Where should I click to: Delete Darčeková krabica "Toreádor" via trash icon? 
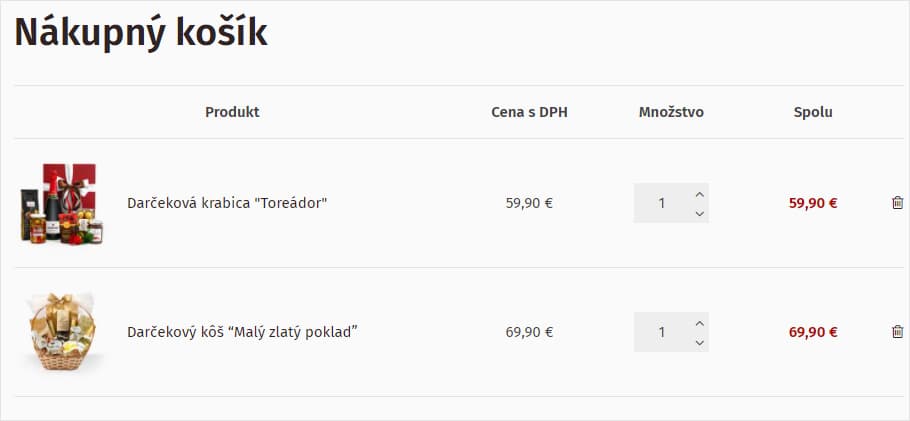pyautogui.click(x=897, y=203)
